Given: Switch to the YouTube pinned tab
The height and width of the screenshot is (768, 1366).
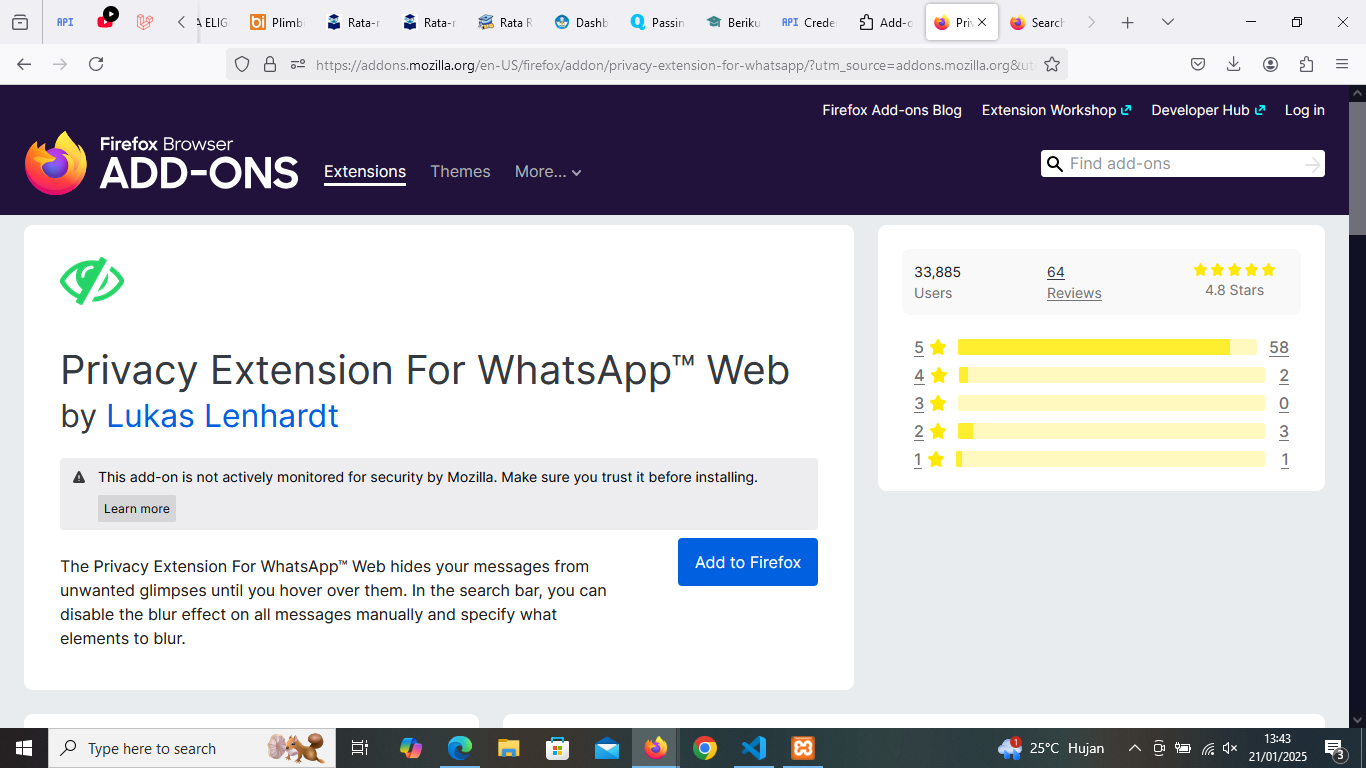Looking at the screenshot, I should (106, 21).
